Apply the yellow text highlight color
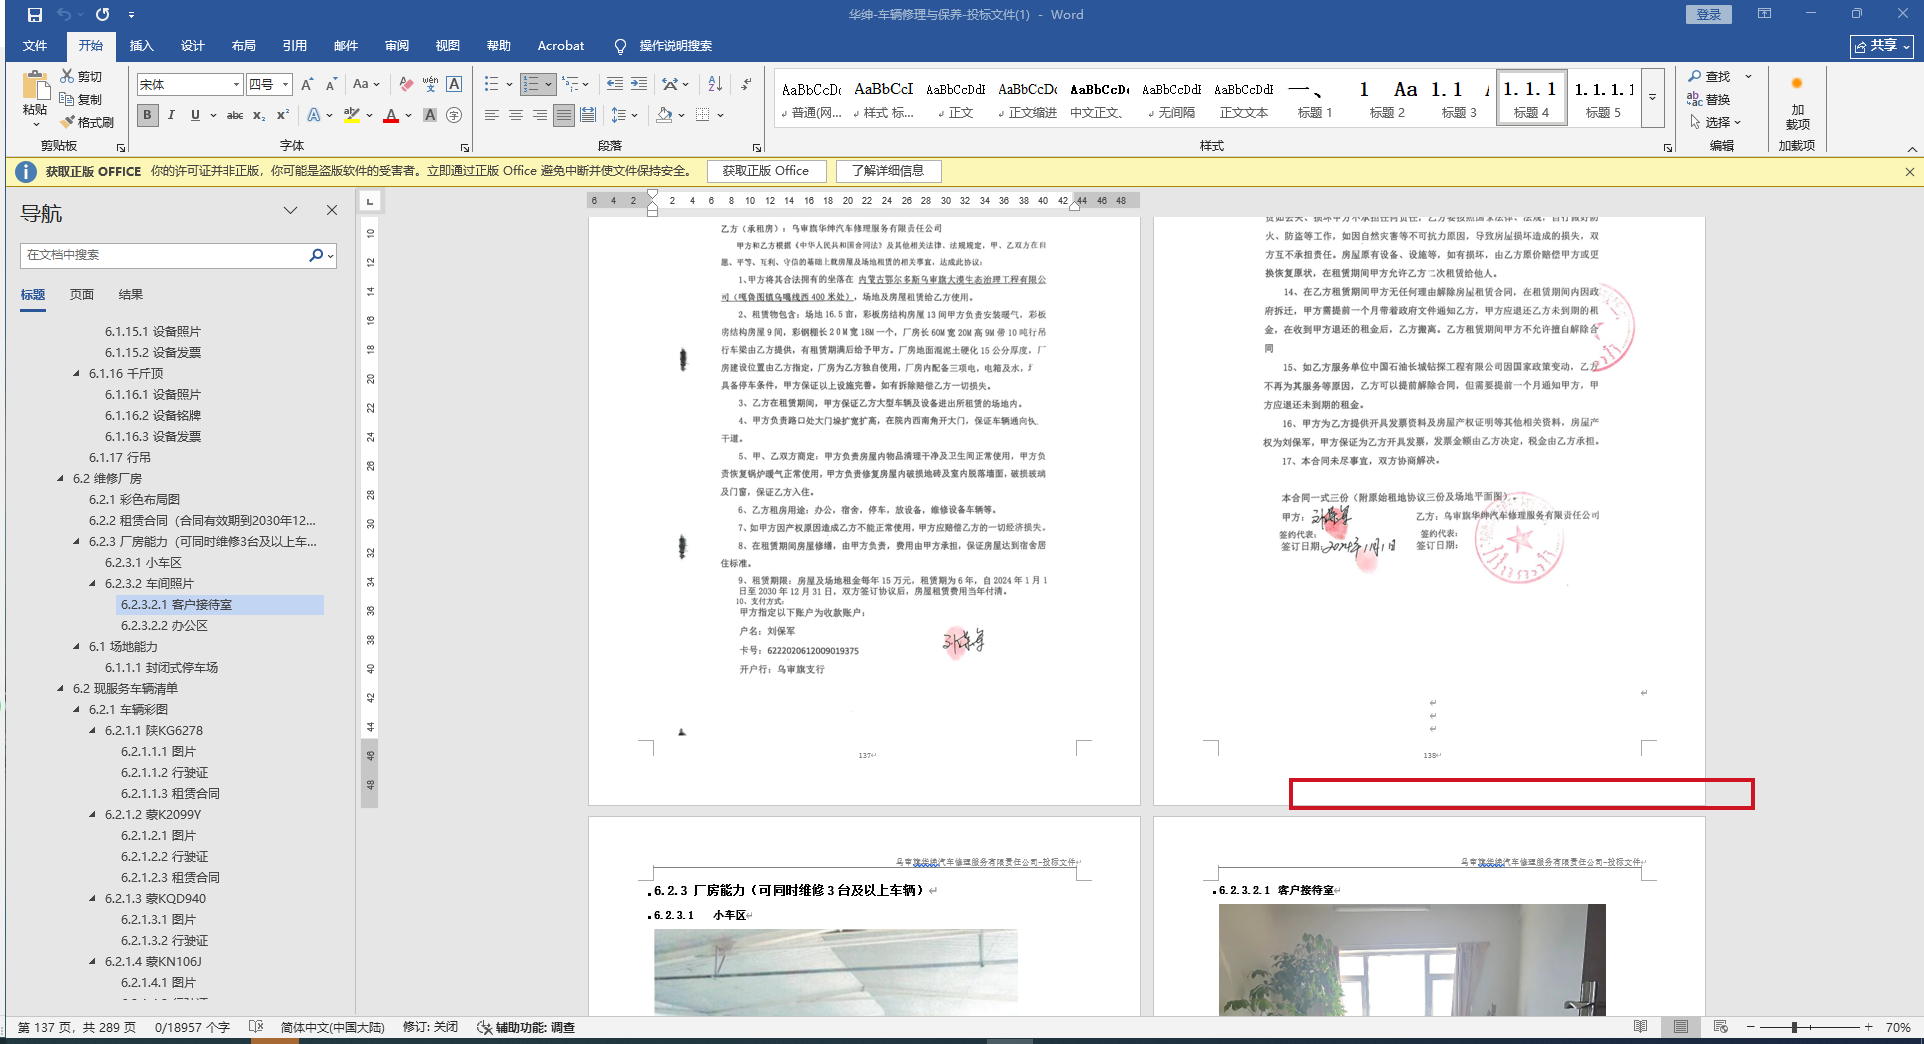This screenshot has height=1044, width=1924. [352, 115]
